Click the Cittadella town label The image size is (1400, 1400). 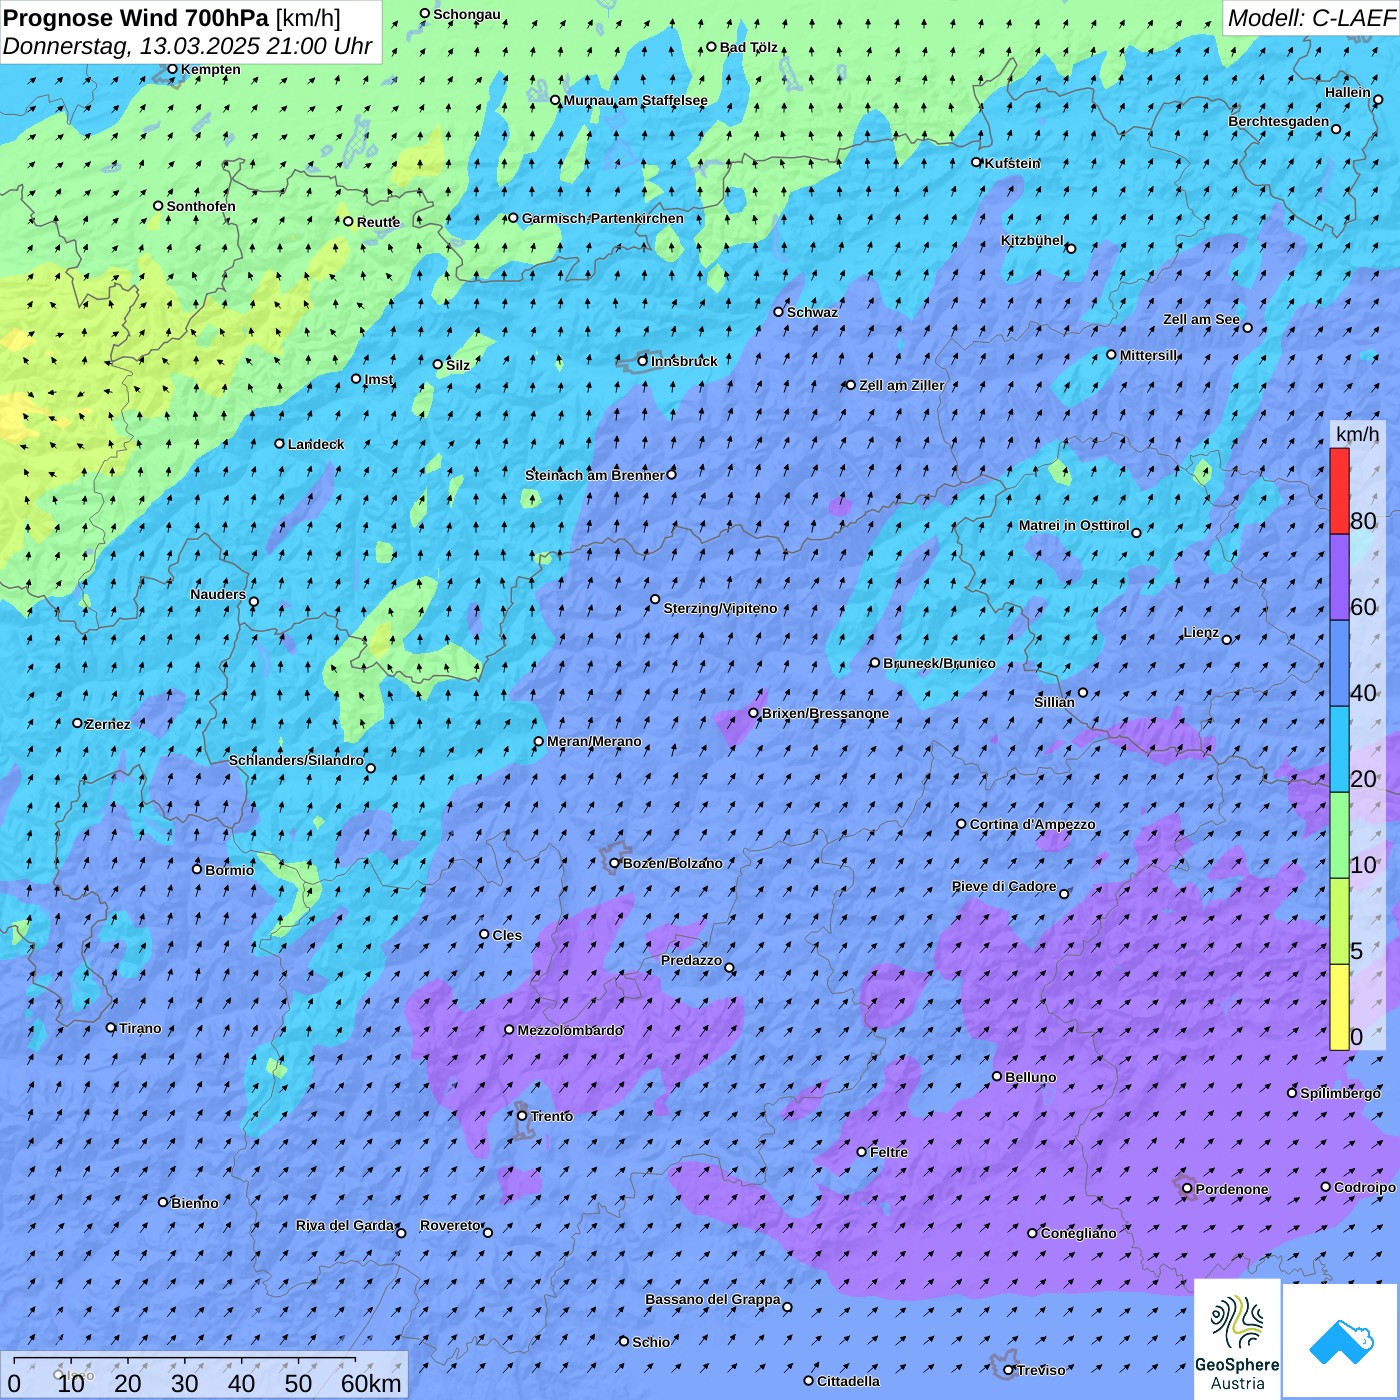coord(848,1381)
